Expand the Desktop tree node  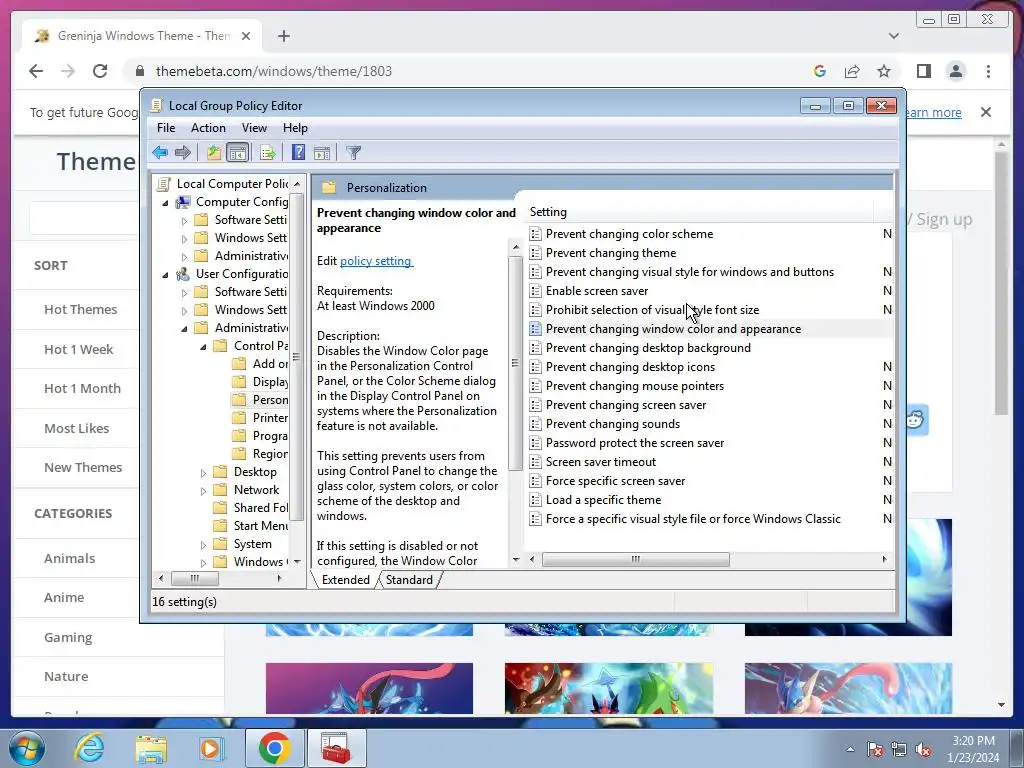coord(203,473)
